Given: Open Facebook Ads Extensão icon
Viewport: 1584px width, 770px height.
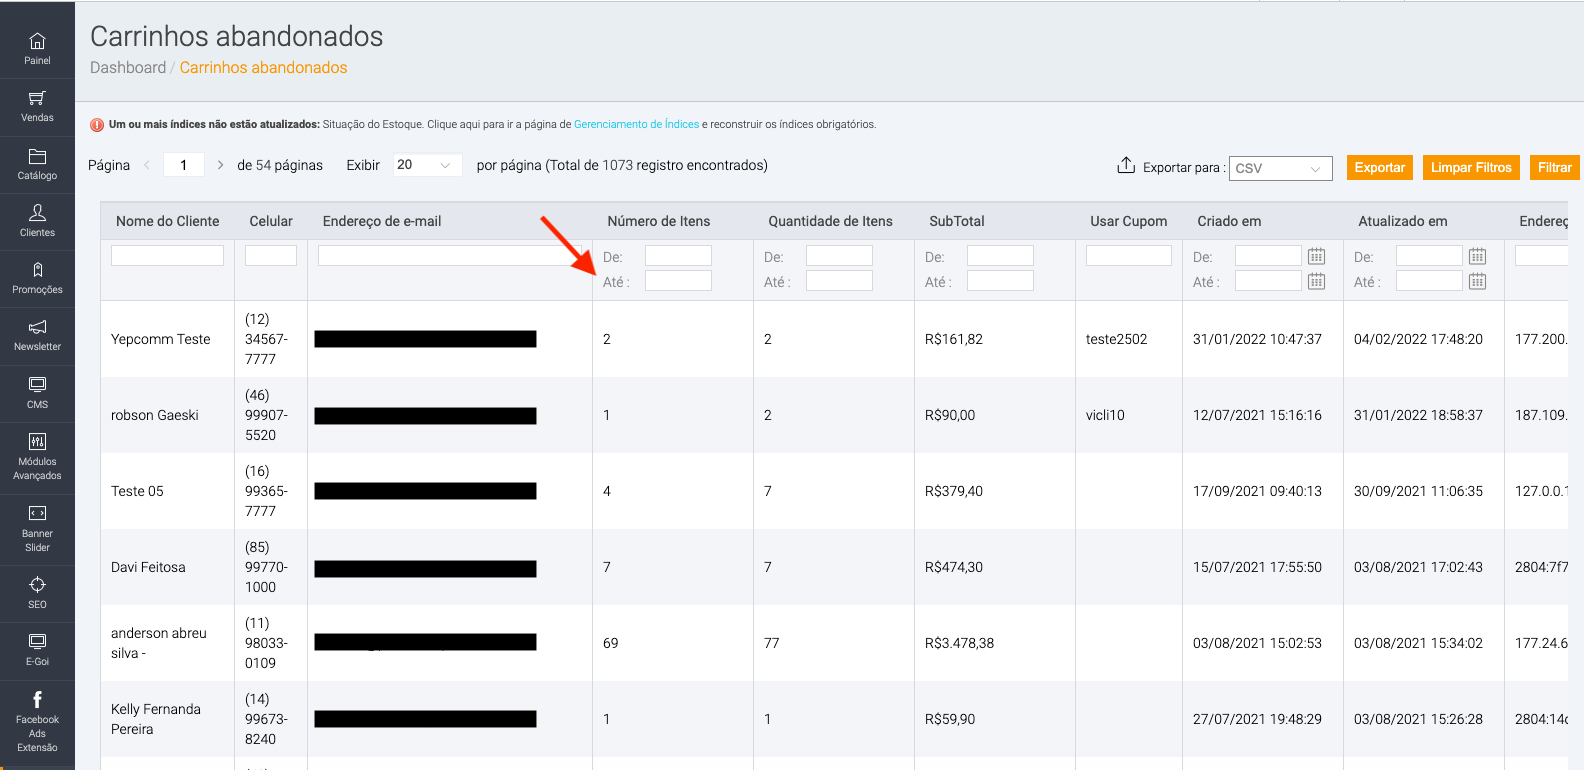Looking at the screenshot, I should pos(37,700).
